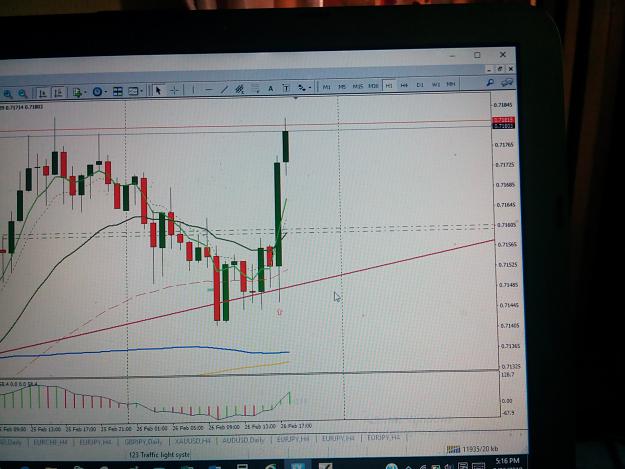Screen dimensions: 625x469
Task: Restore the inner chart window
Action: pos(499,69)
